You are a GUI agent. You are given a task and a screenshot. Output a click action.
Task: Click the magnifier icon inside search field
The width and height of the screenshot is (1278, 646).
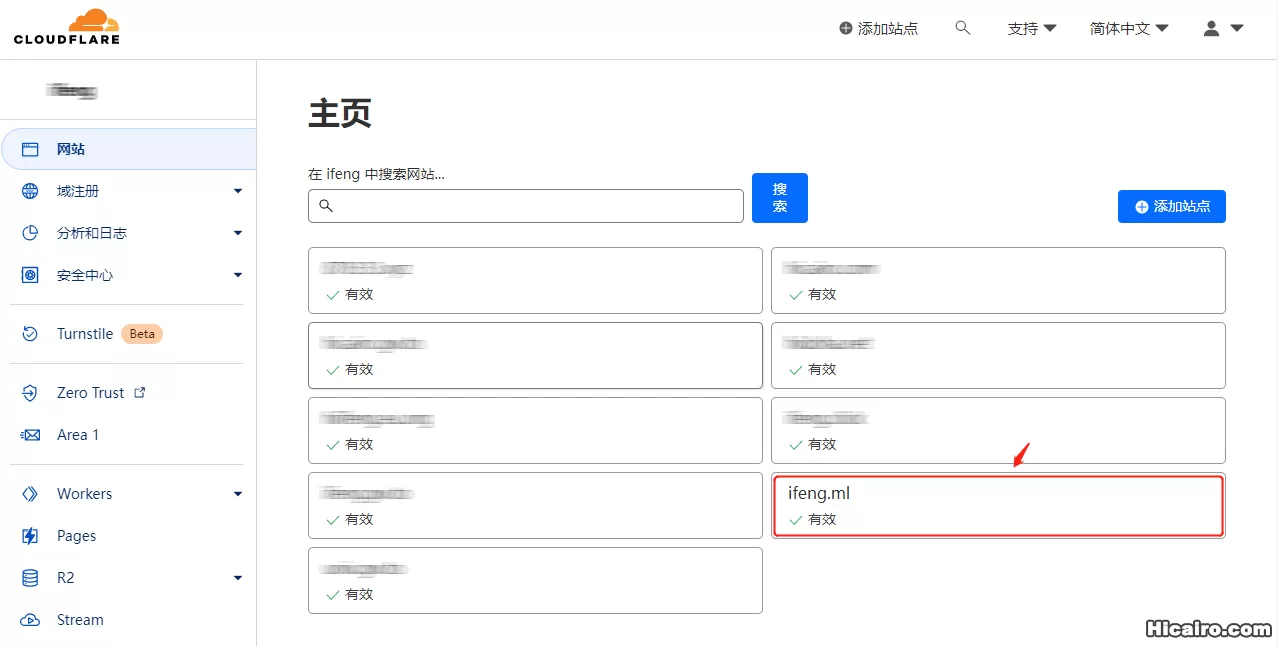tap(326, 206)
